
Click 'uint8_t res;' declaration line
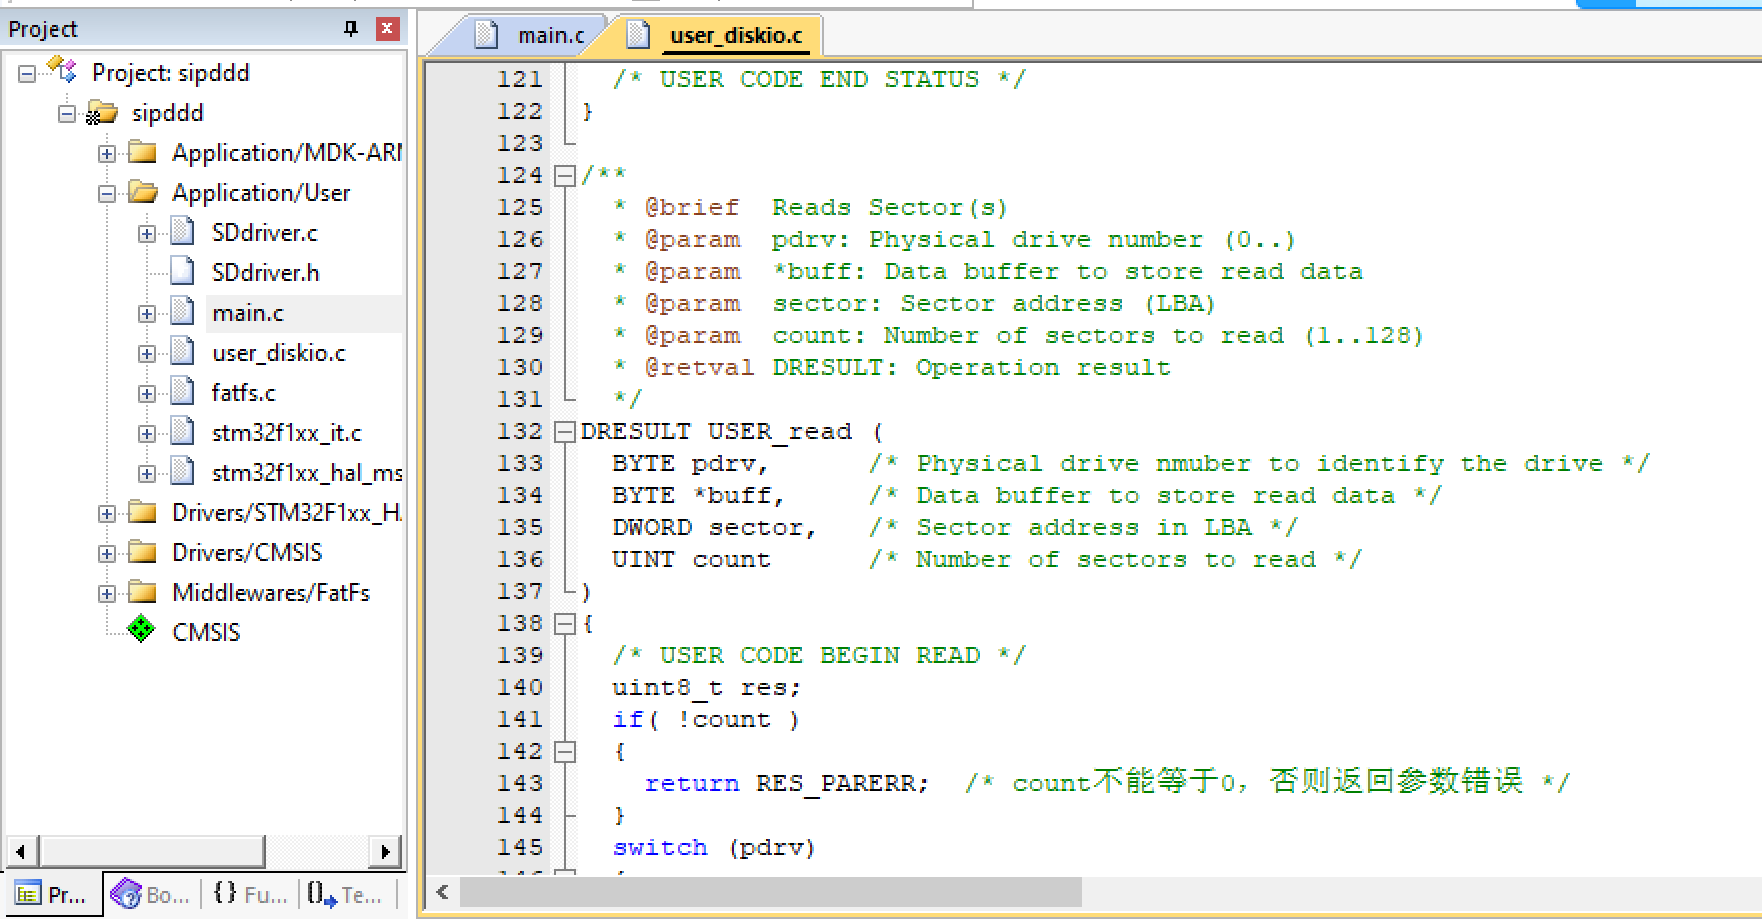tap(706, 687)
